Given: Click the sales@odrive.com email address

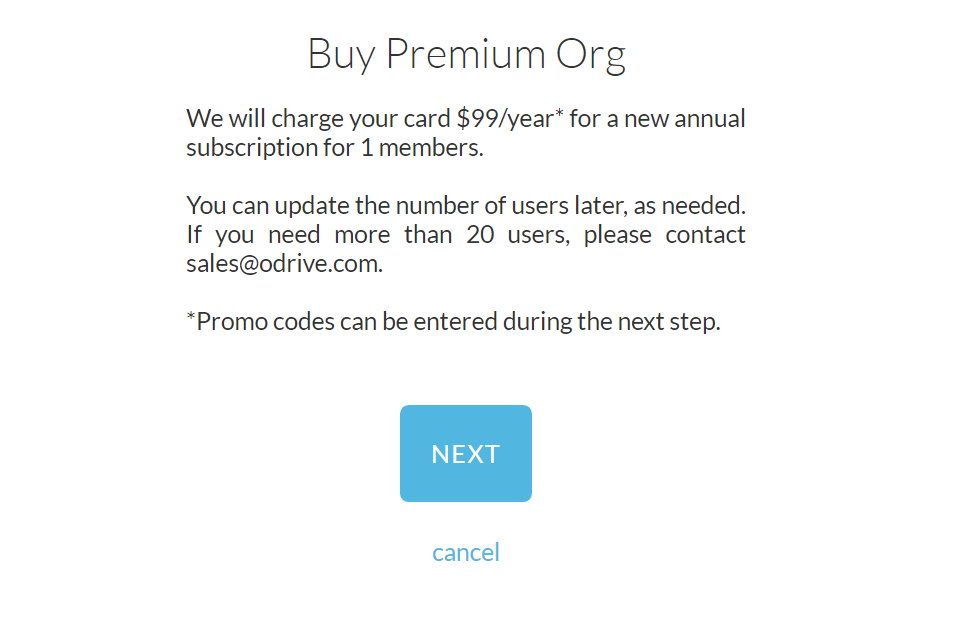Looking at the screenshot, I should (283, 265).
